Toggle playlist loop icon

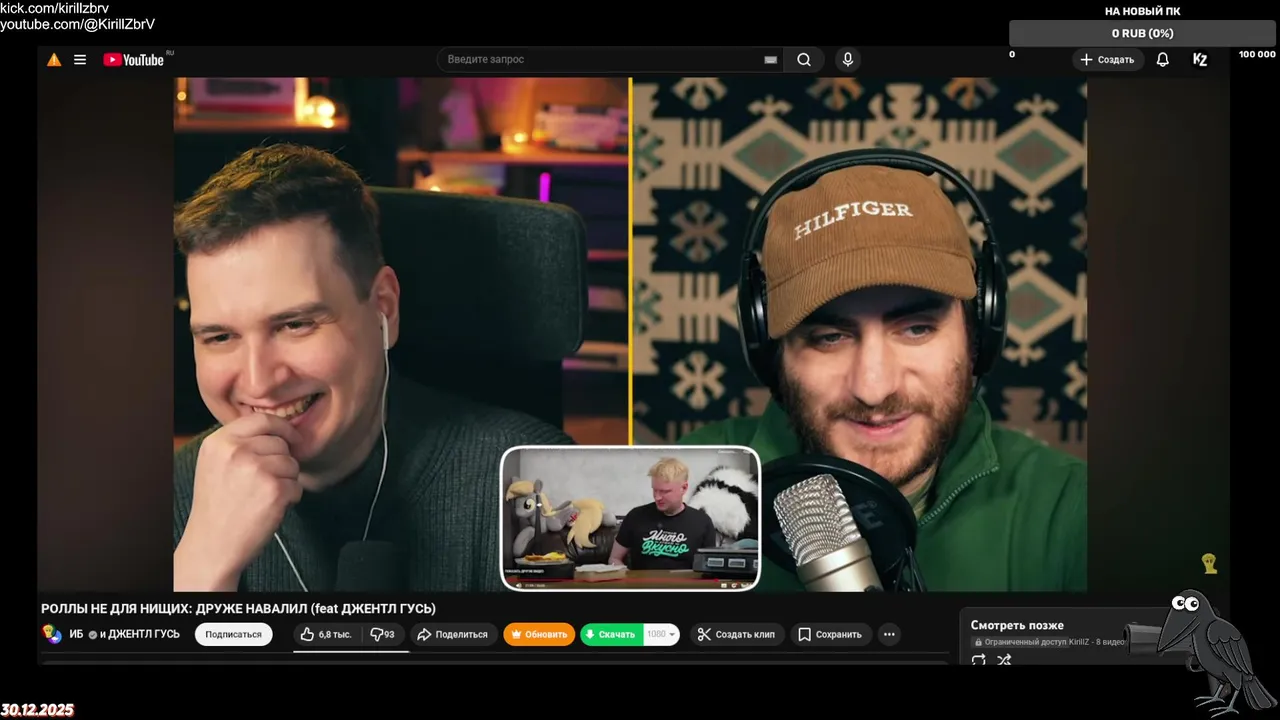point(979,659)
